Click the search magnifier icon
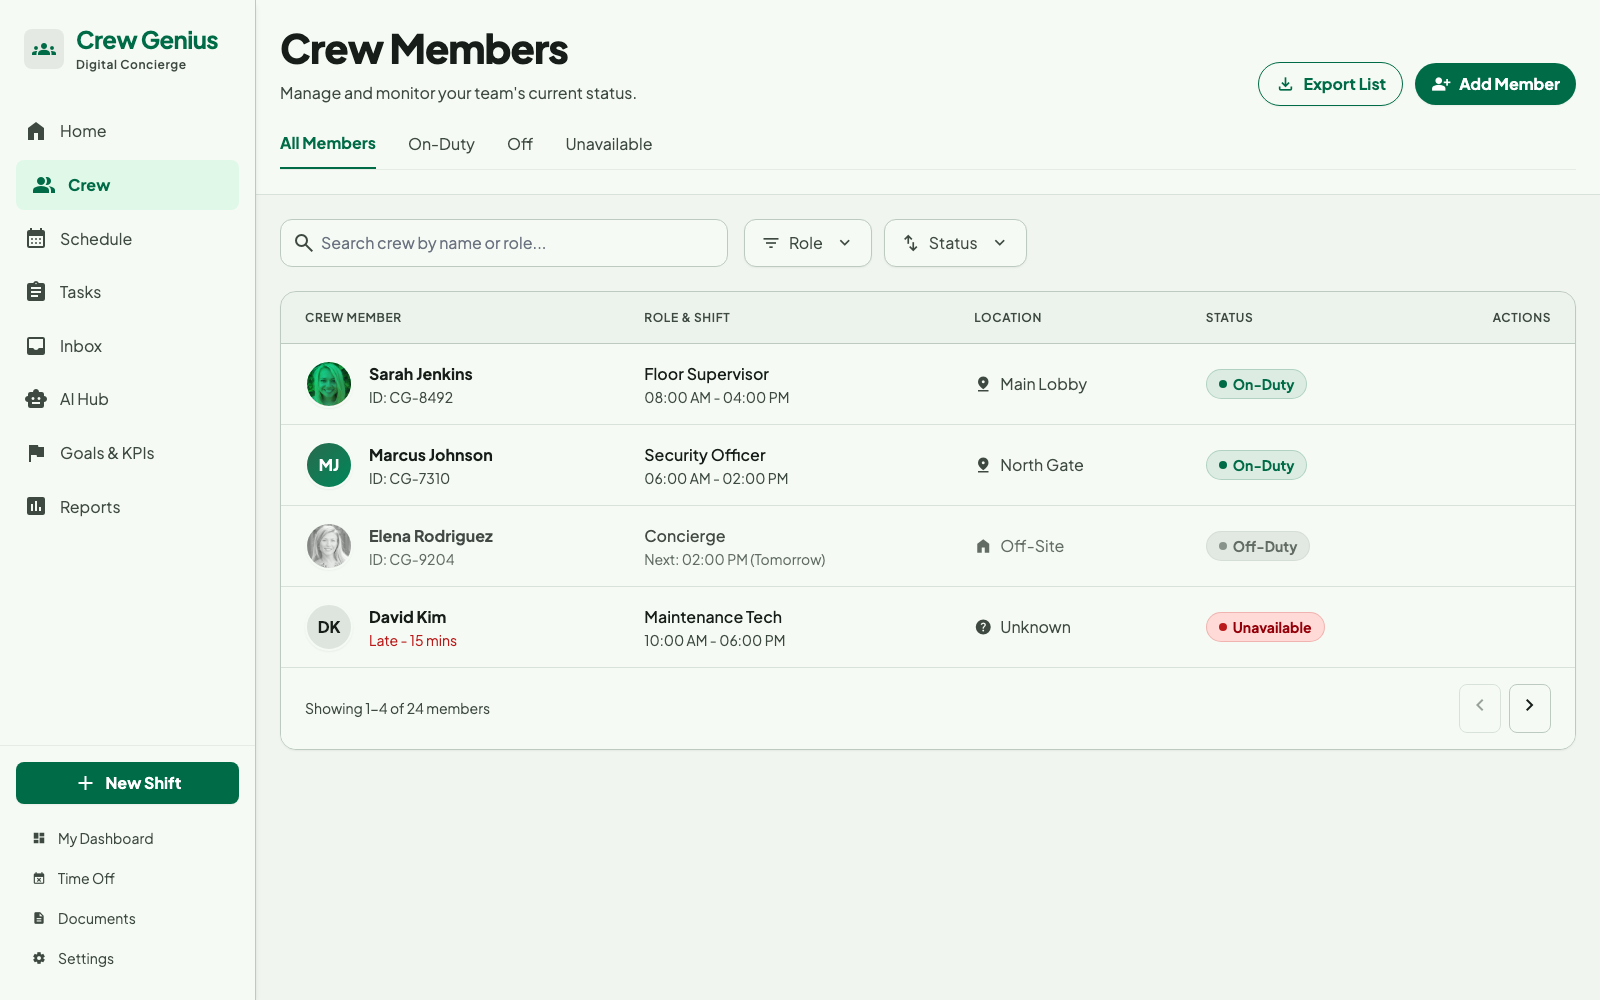1600x1000 pixels. [304, 243]
